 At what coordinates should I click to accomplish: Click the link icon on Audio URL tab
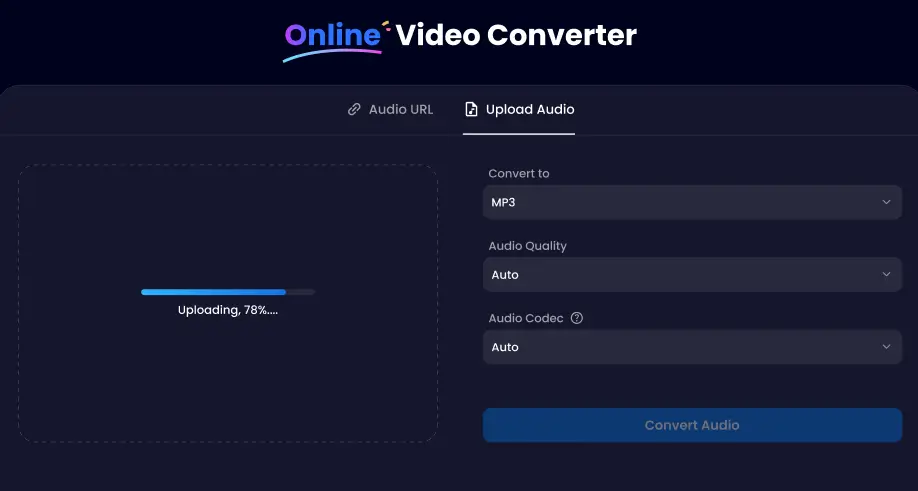pos(354,110)
